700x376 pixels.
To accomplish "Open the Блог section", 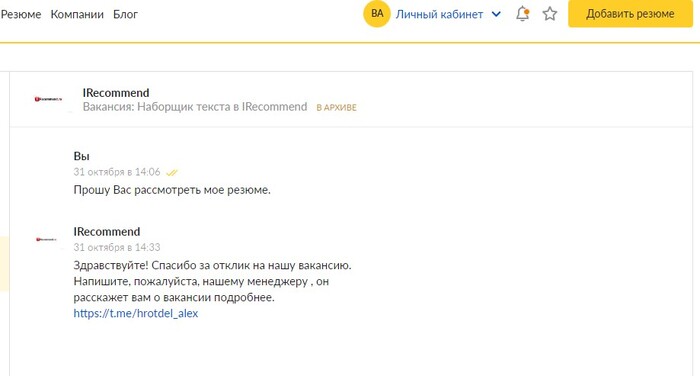I will pos(125,14).
